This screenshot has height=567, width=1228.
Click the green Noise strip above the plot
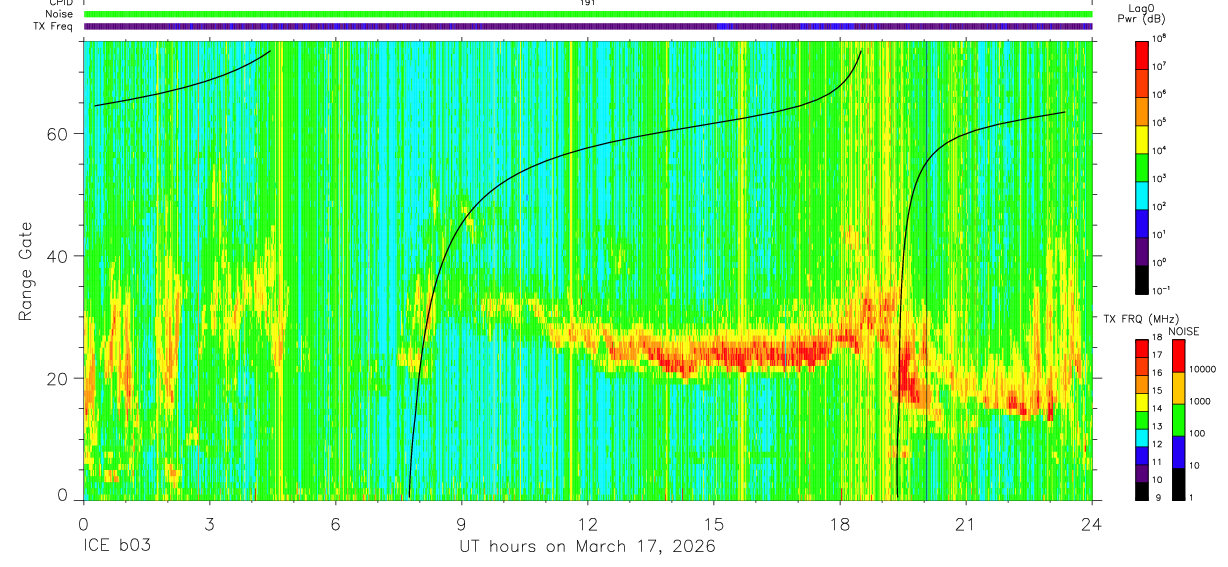[x=588, y=14]
